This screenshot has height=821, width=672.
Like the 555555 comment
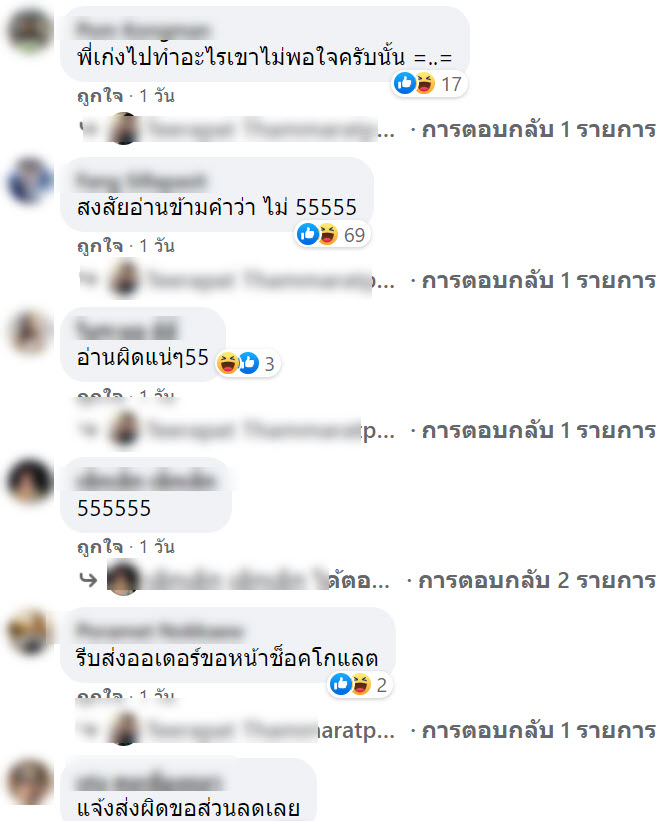coord(100,547)
